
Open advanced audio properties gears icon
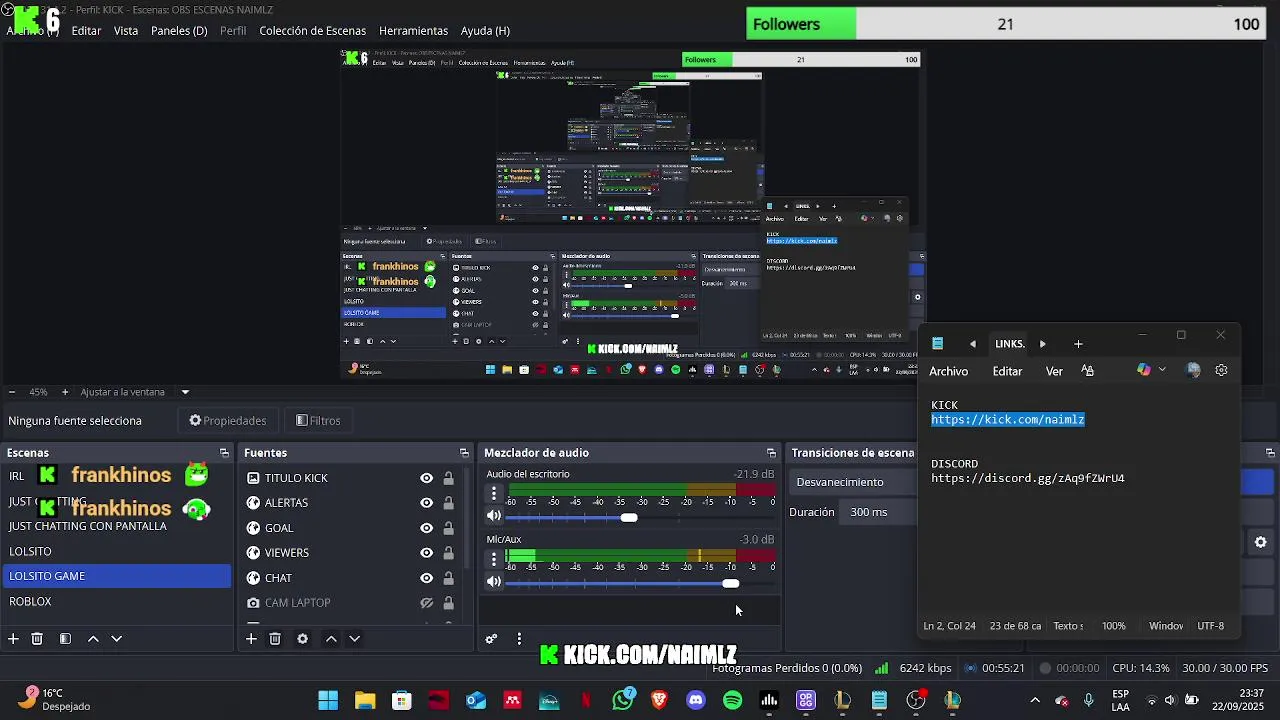click(491, 639)
